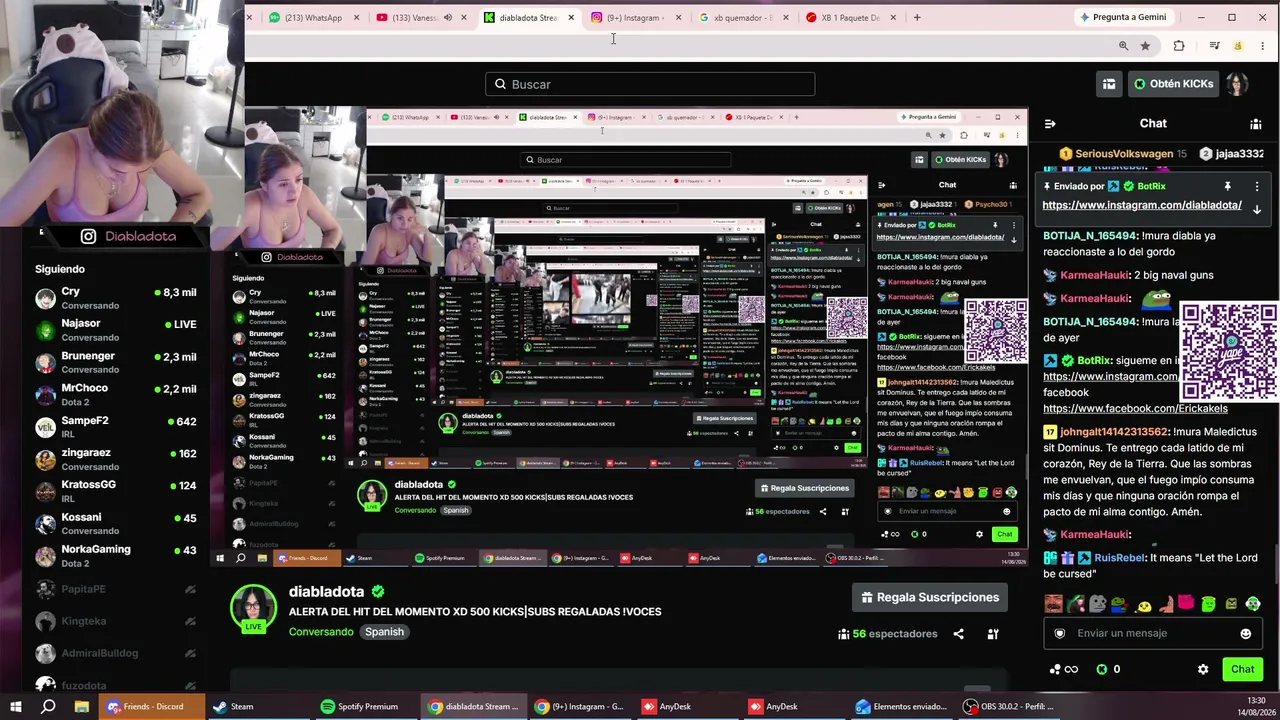Open Najasor live channel in sidebar

(x=115, y=330)
